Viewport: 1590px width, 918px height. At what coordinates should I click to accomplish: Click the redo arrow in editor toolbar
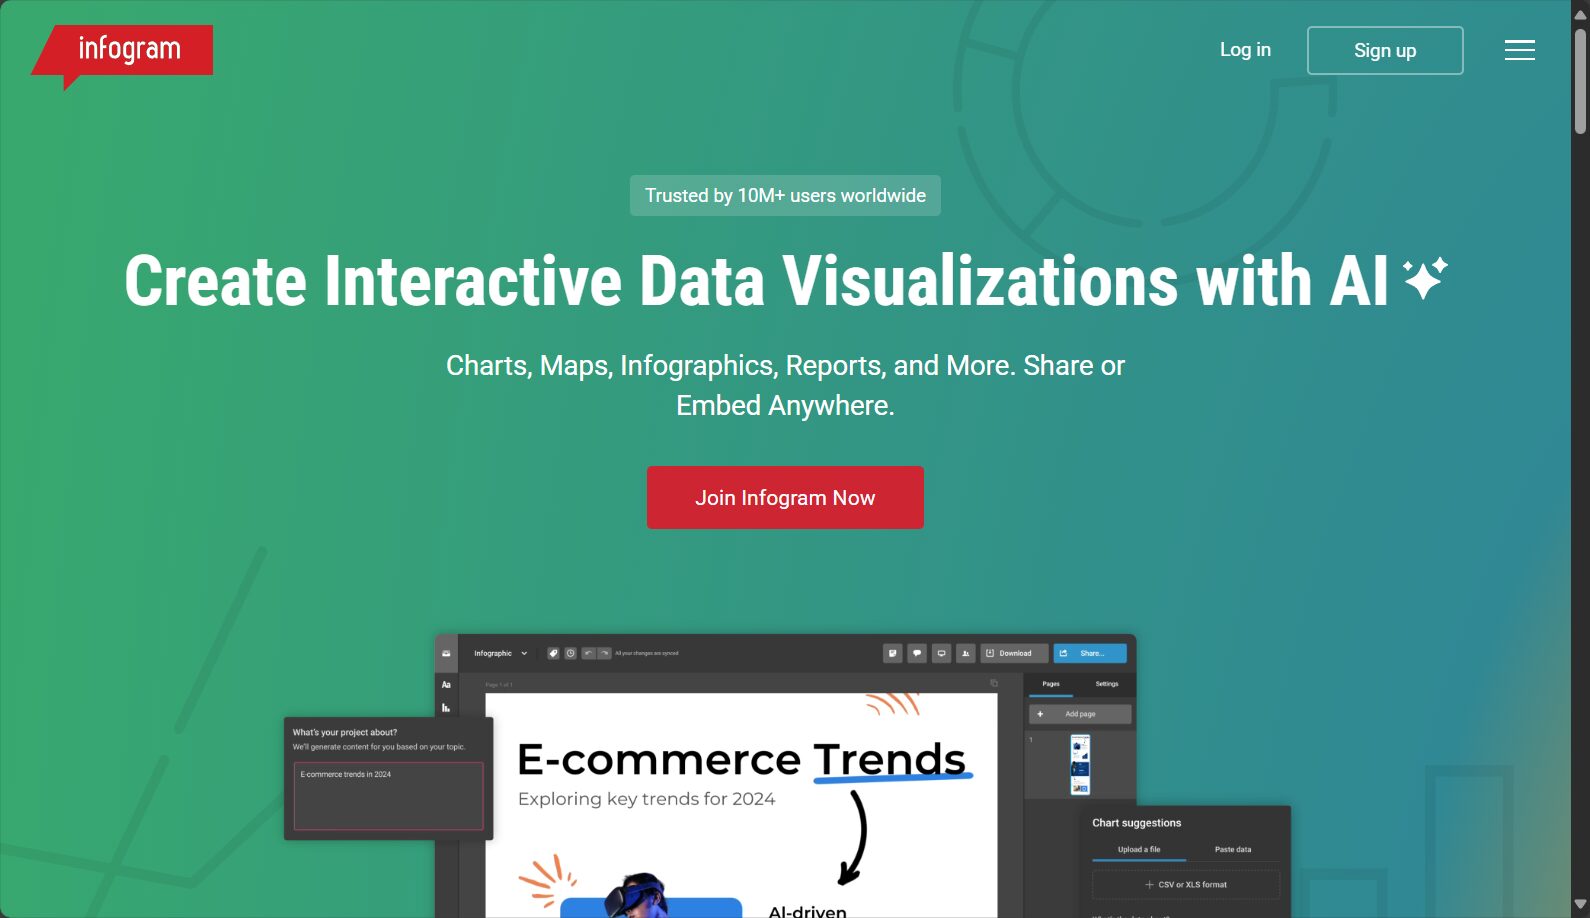[x=604, y=653]
